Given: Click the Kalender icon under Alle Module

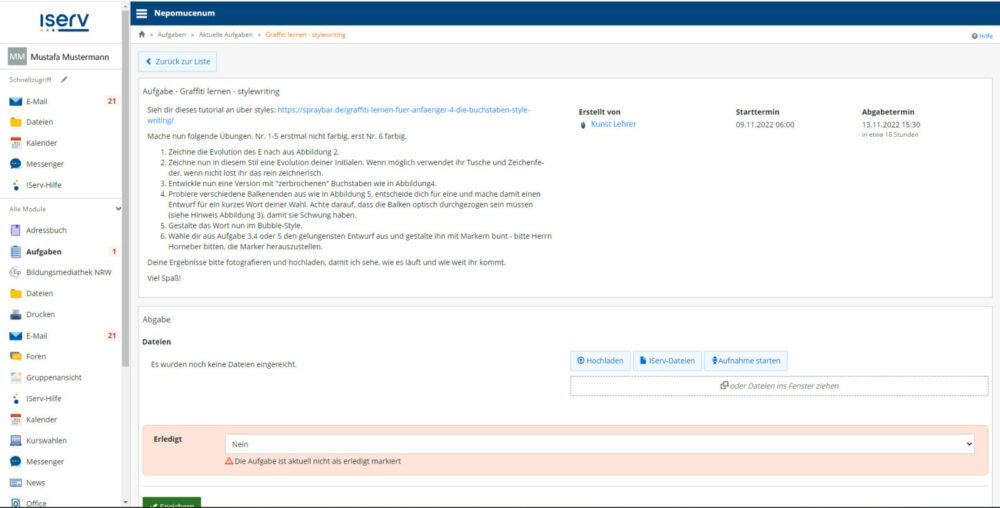Looking at the screenshot, I should tap(15, 419).
